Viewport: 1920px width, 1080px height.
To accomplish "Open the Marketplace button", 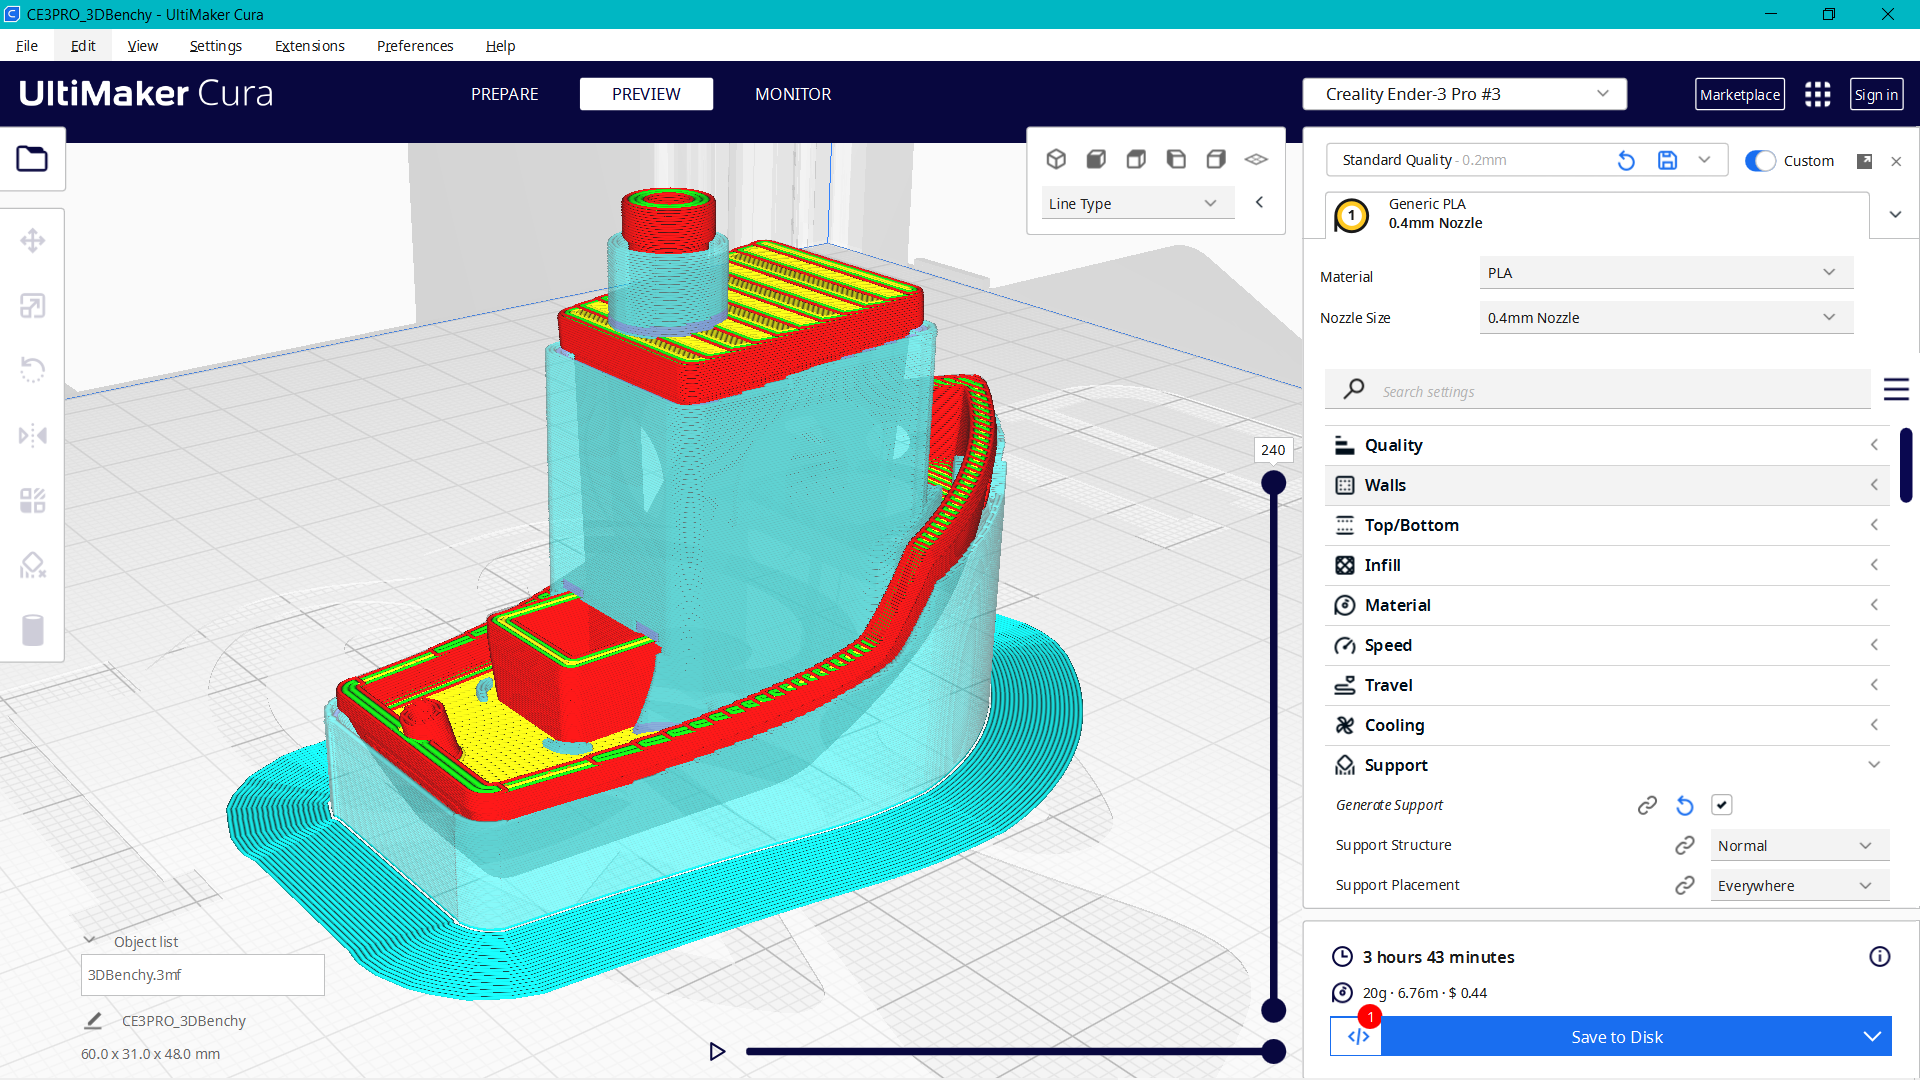I will pos(1739,94).
